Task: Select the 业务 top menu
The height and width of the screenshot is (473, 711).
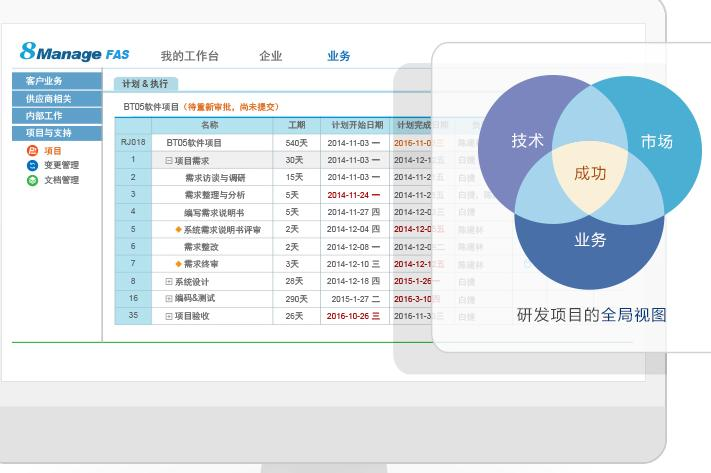Action: coord(338,57)
